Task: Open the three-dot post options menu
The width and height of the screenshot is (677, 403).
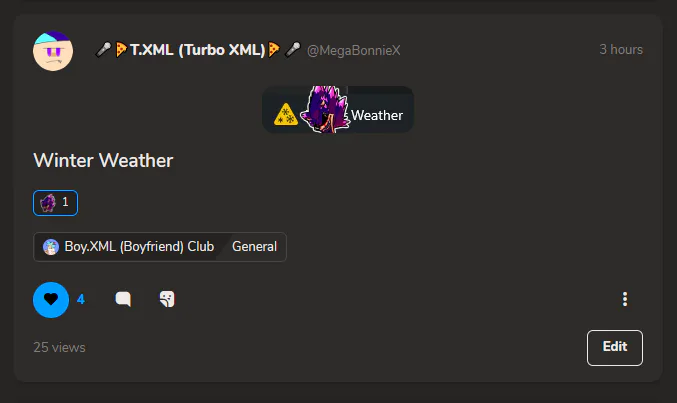Action: tap(625, 299)
